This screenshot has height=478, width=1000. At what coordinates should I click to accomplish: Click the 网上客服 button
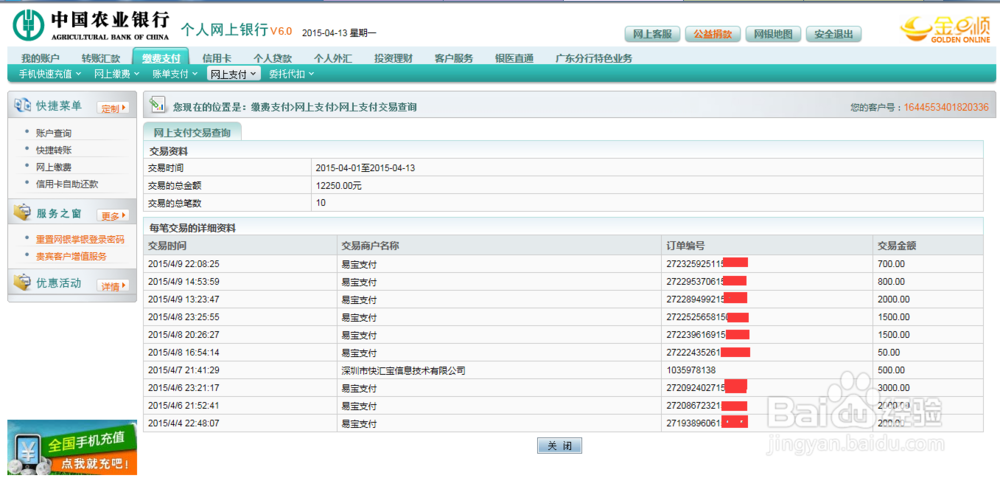coord(652,34)
